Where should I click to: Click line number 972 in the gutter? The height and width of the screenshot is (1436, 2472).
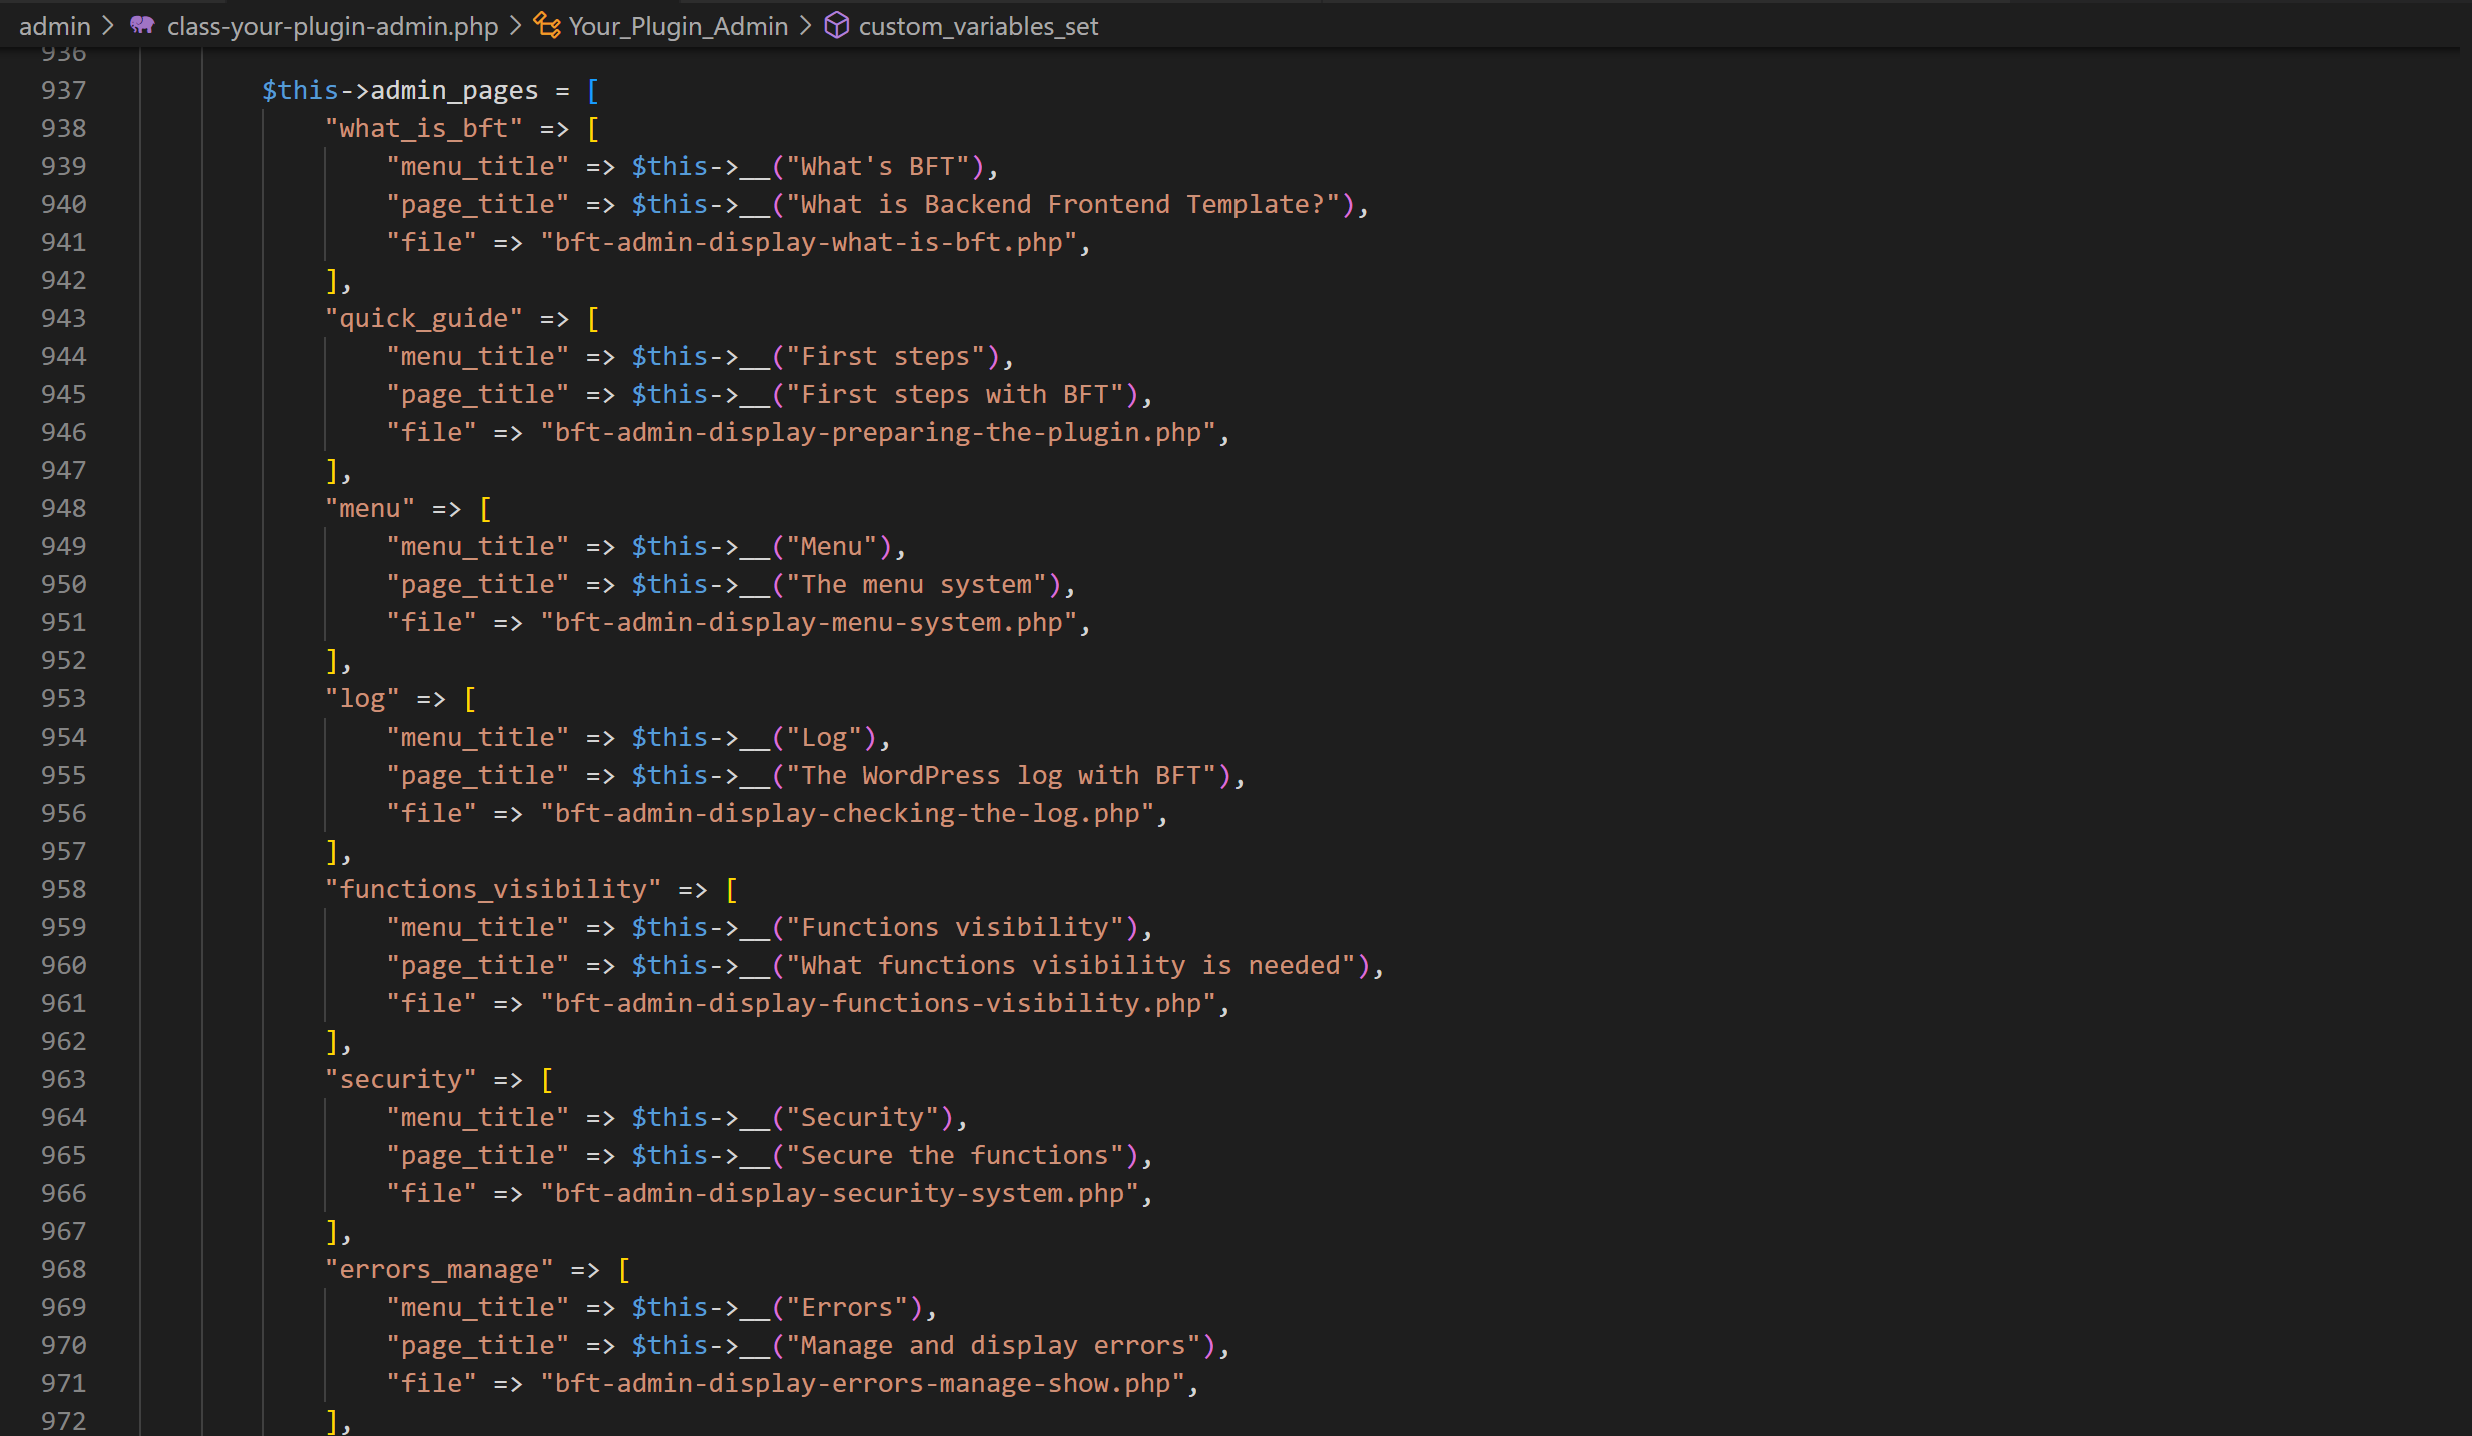[63, 1421]
